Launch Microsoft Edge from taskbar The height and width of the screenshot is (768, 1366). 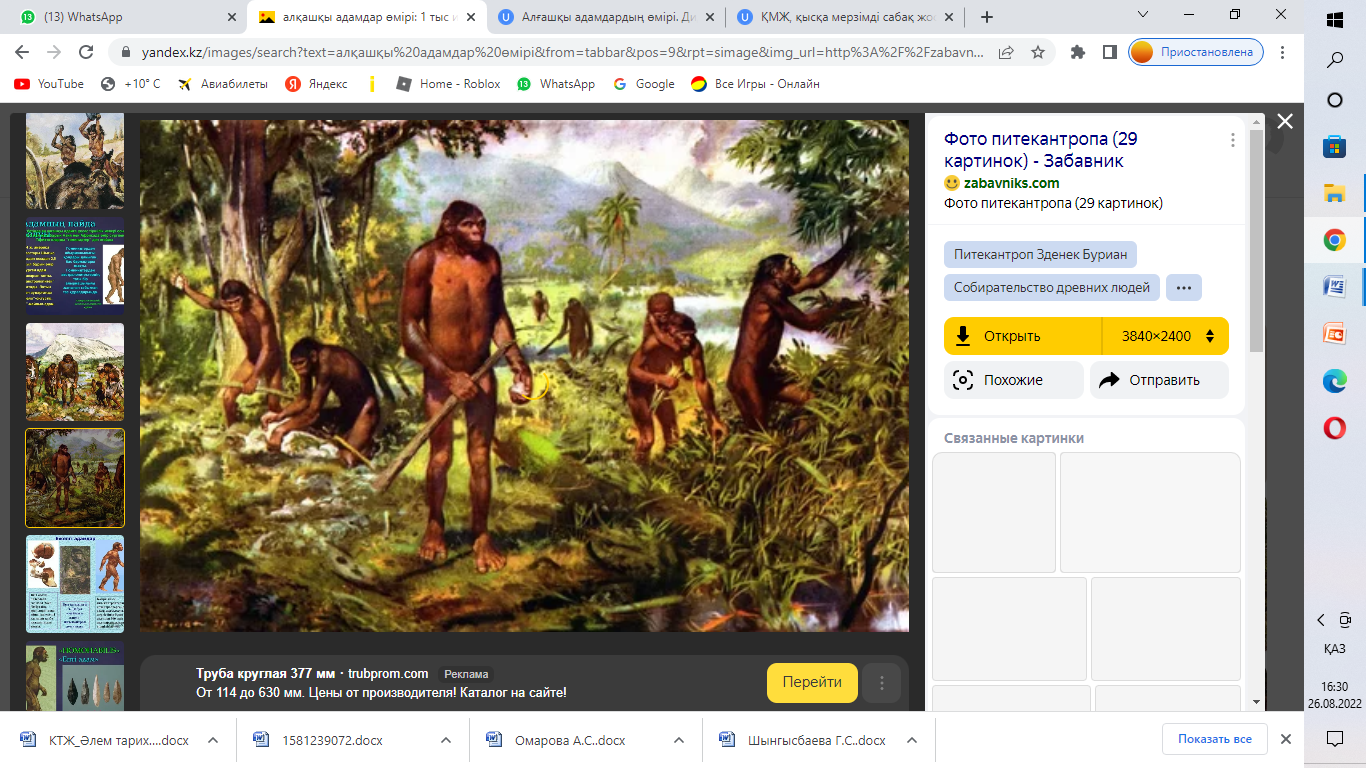tap(1334, 381)
